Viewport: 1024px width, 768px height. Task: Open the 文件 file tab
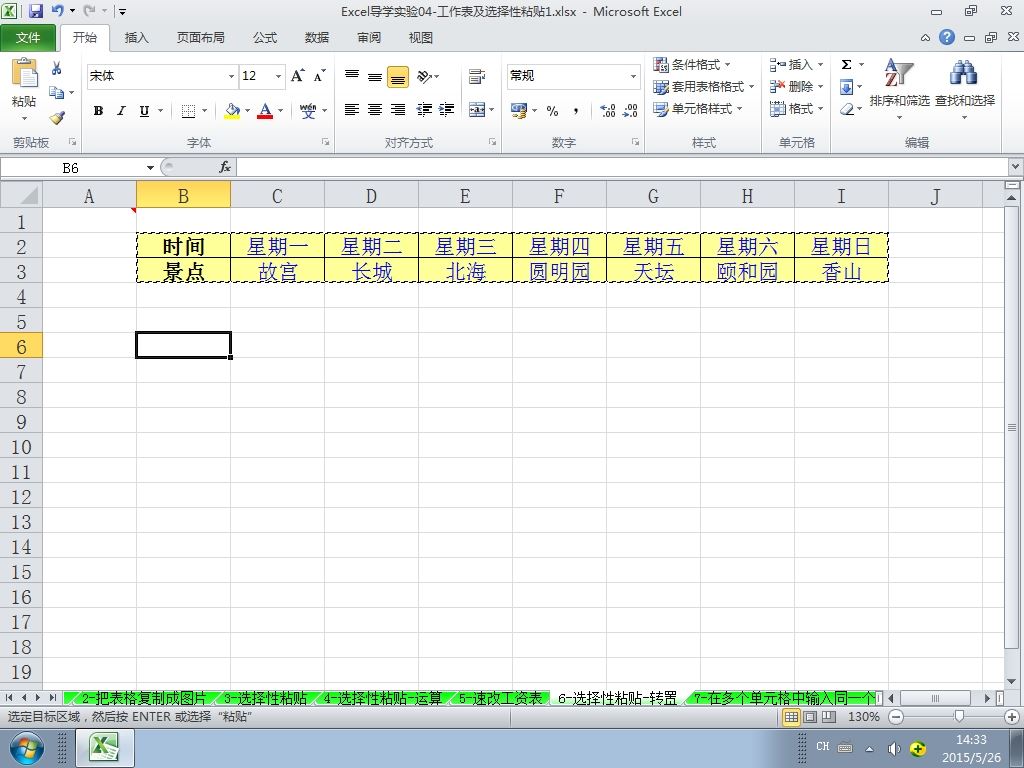tap(28, 38)
